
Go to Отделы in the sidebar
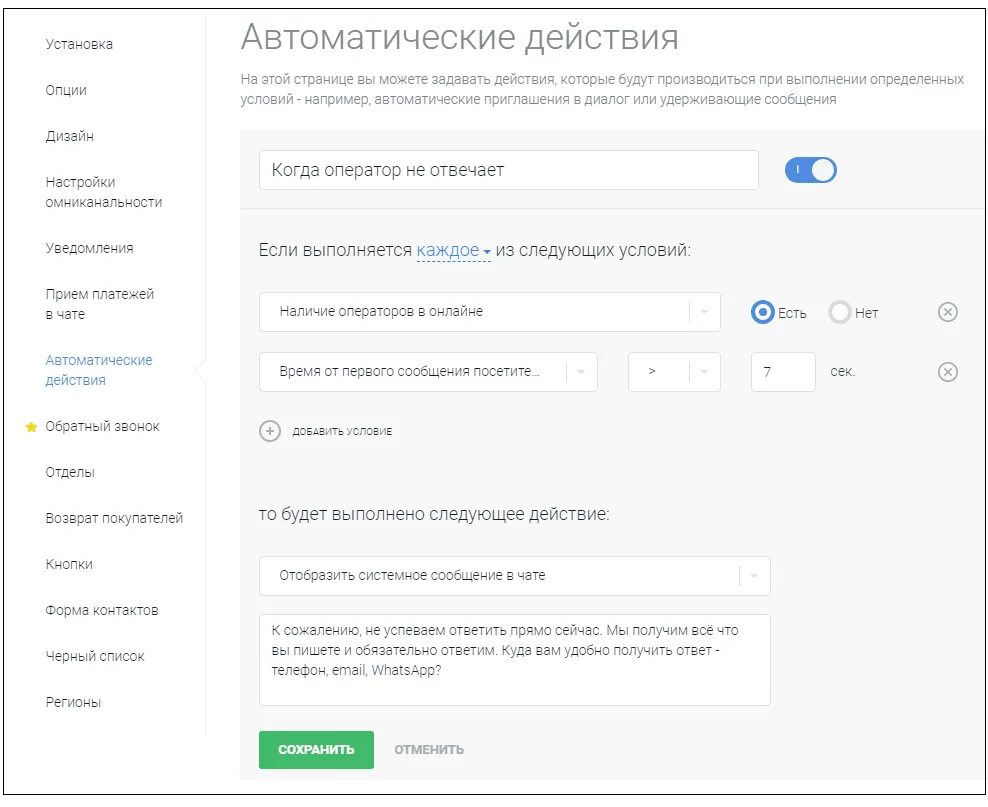pyautogui.click(x=70, y=472)
